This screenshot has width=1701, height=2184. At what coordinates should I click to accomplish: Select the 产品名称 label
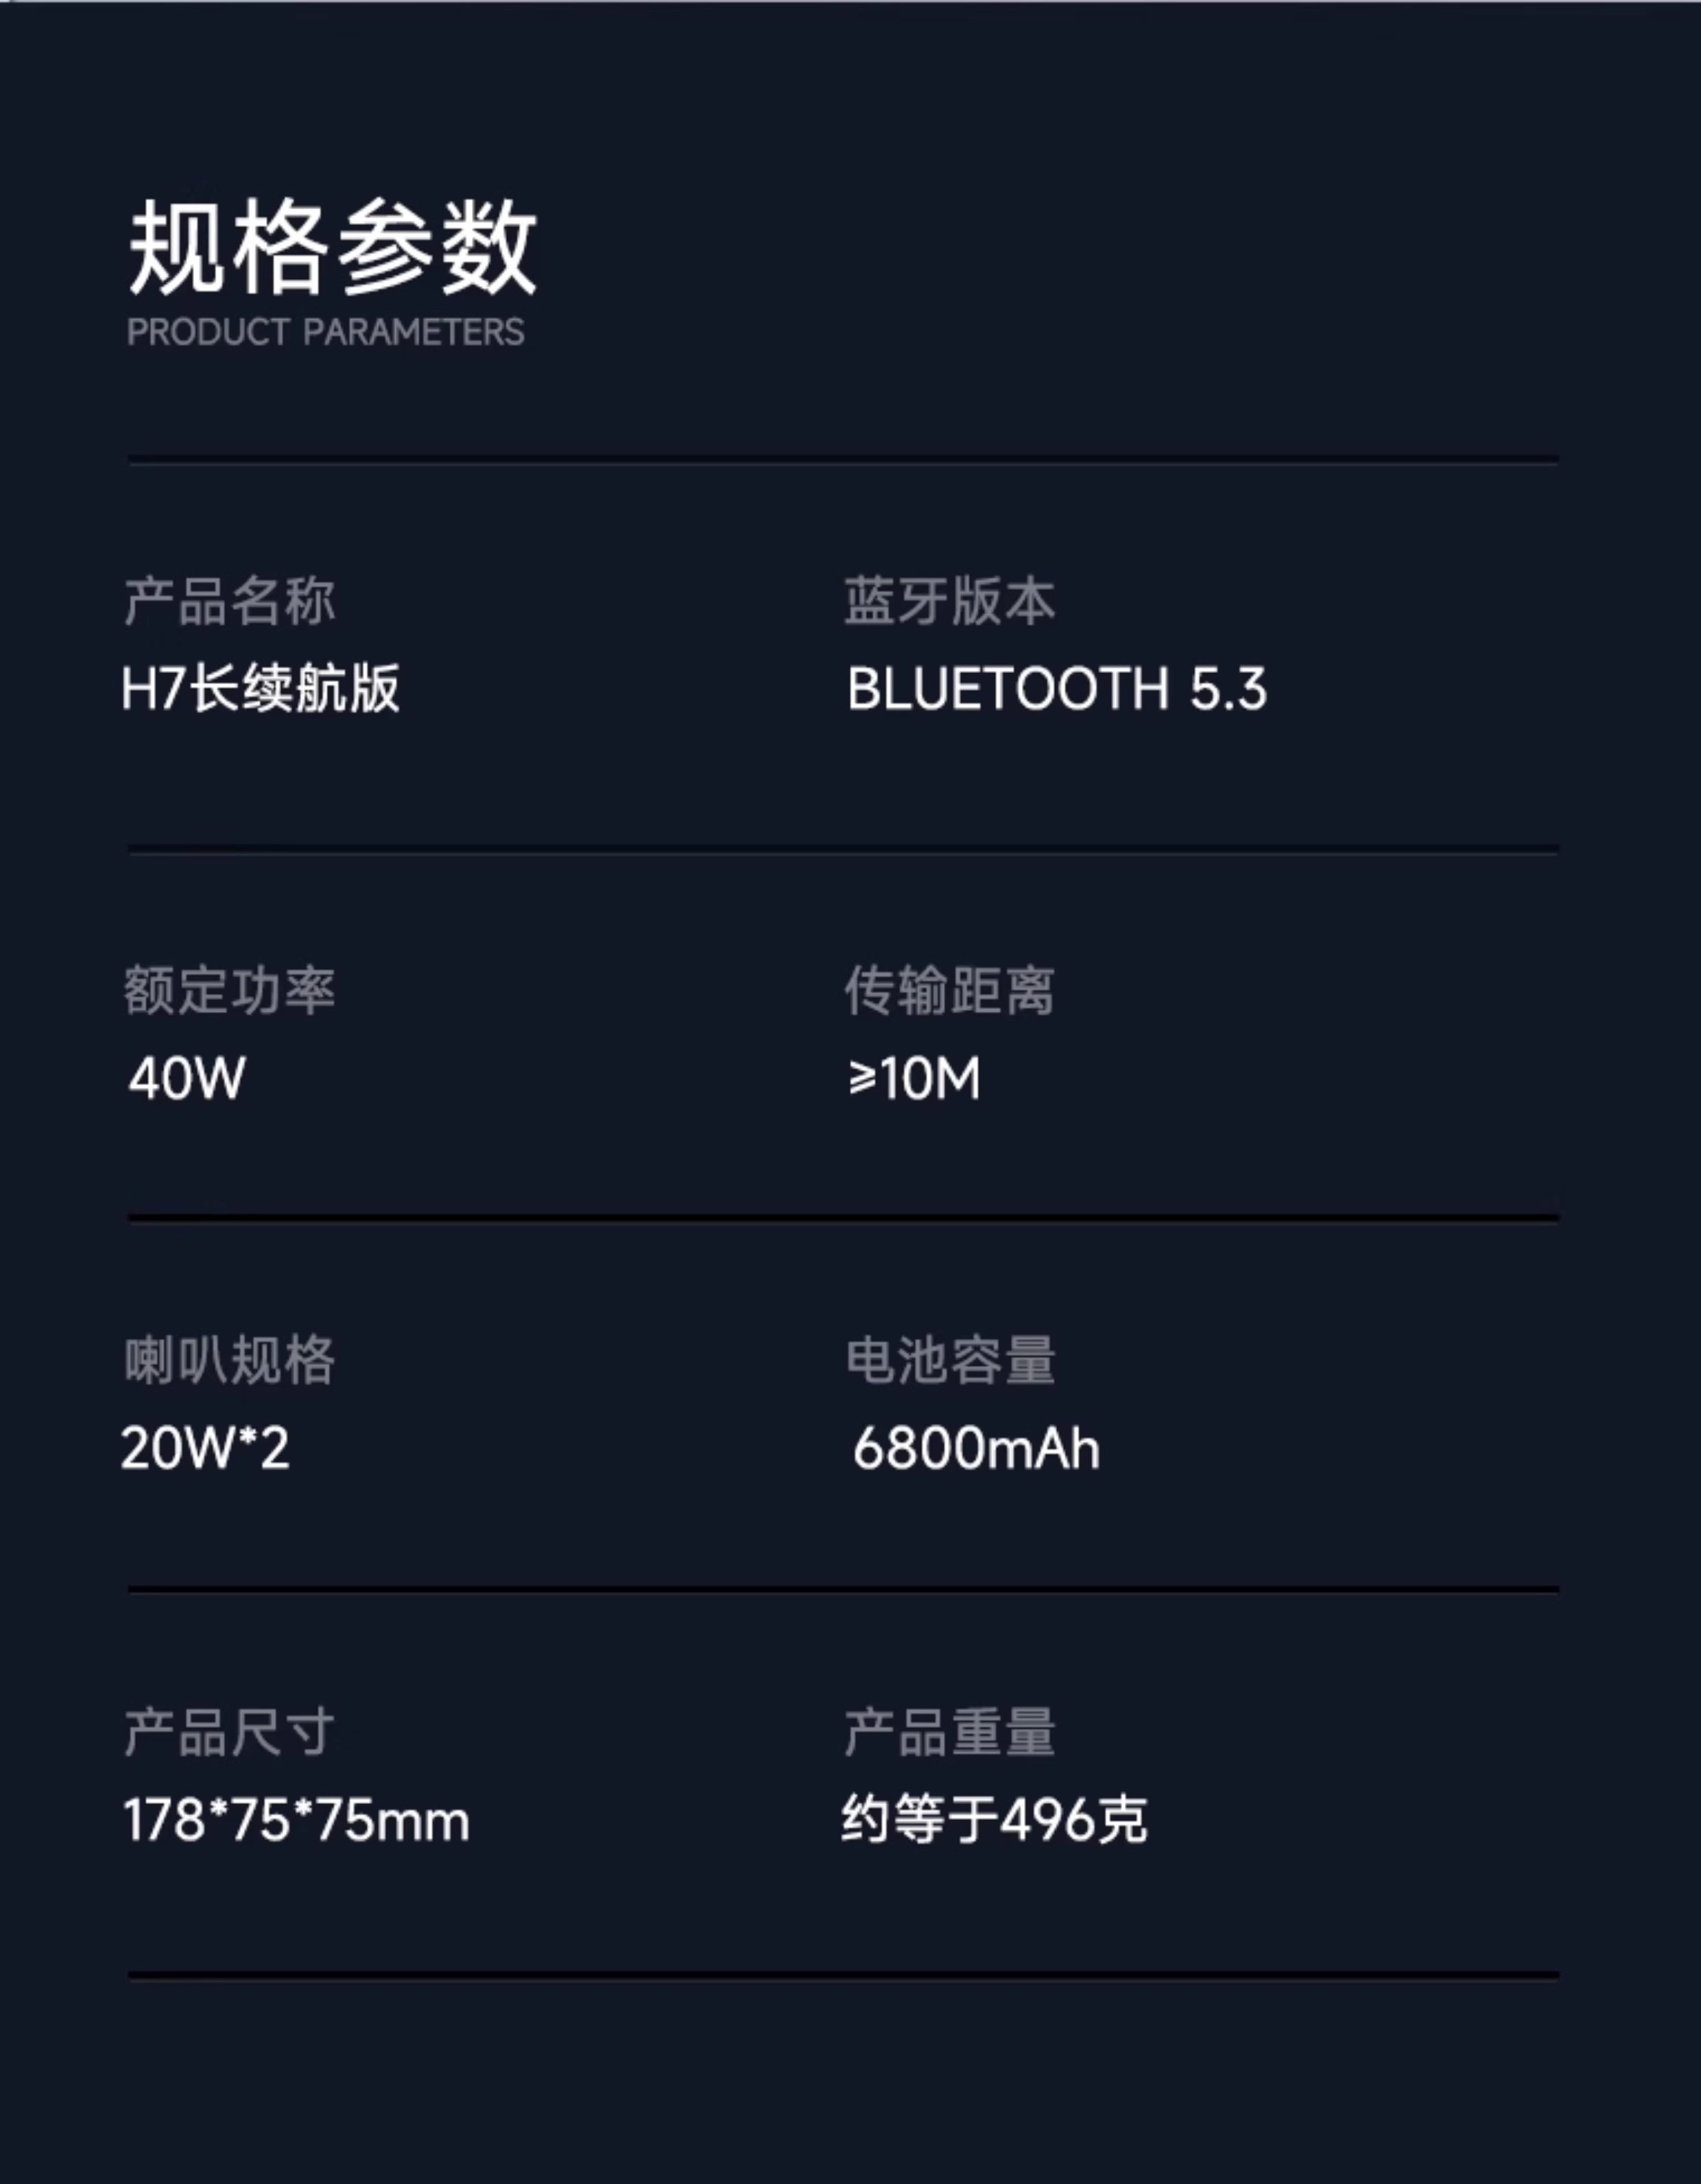pos(229,601)
